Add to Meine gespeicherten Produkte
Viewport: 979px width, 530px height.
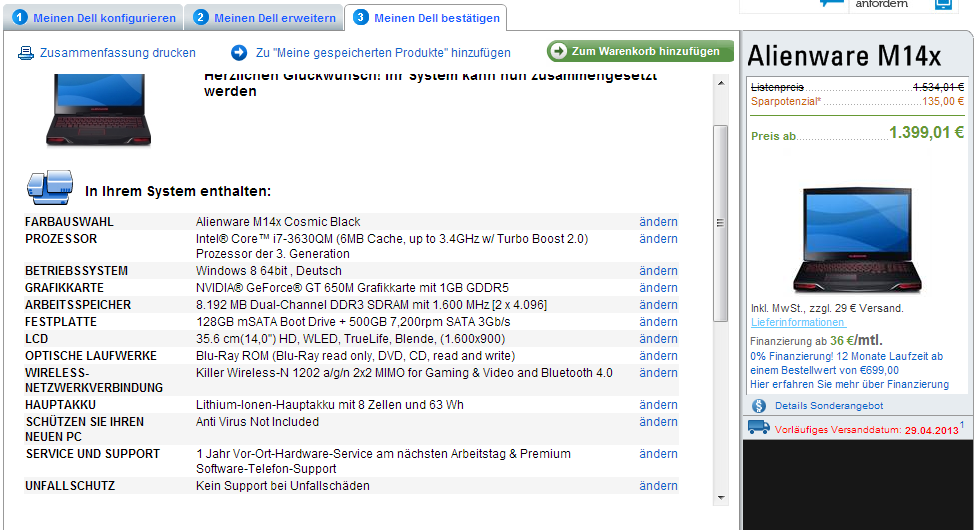click(x=383, y=53)
